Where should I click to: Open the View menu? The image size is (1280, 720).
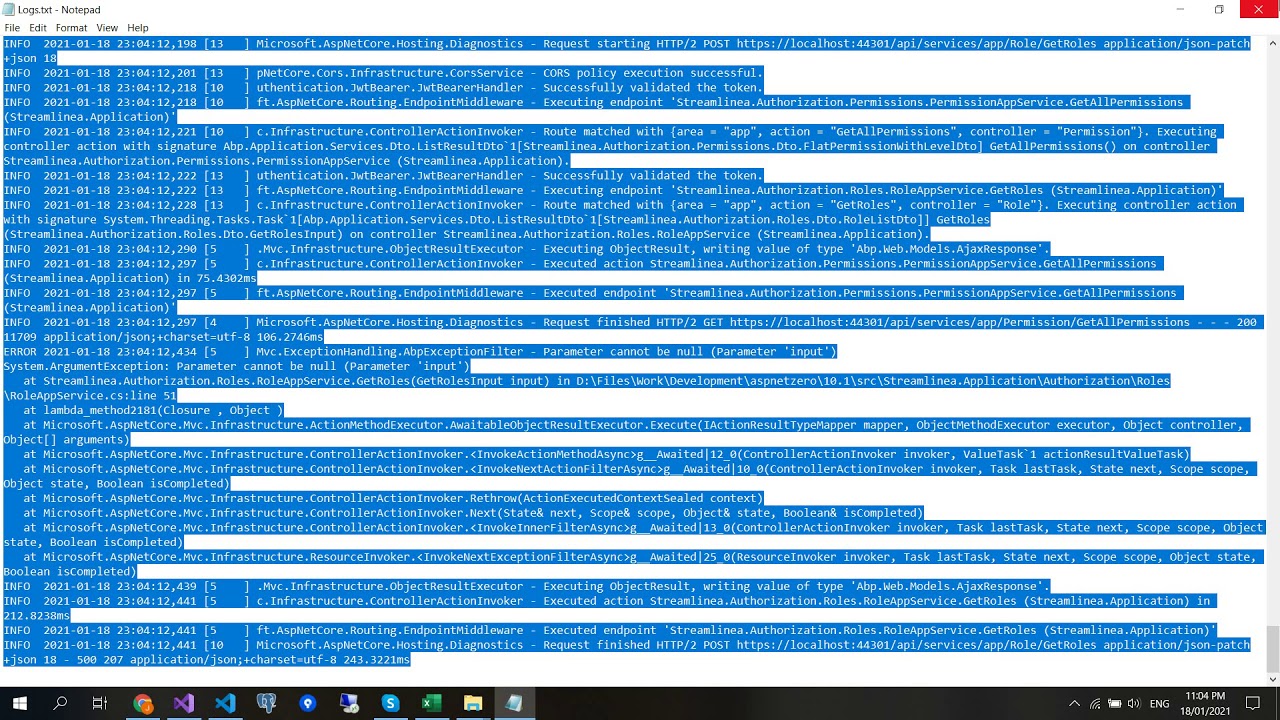[107, 28]
